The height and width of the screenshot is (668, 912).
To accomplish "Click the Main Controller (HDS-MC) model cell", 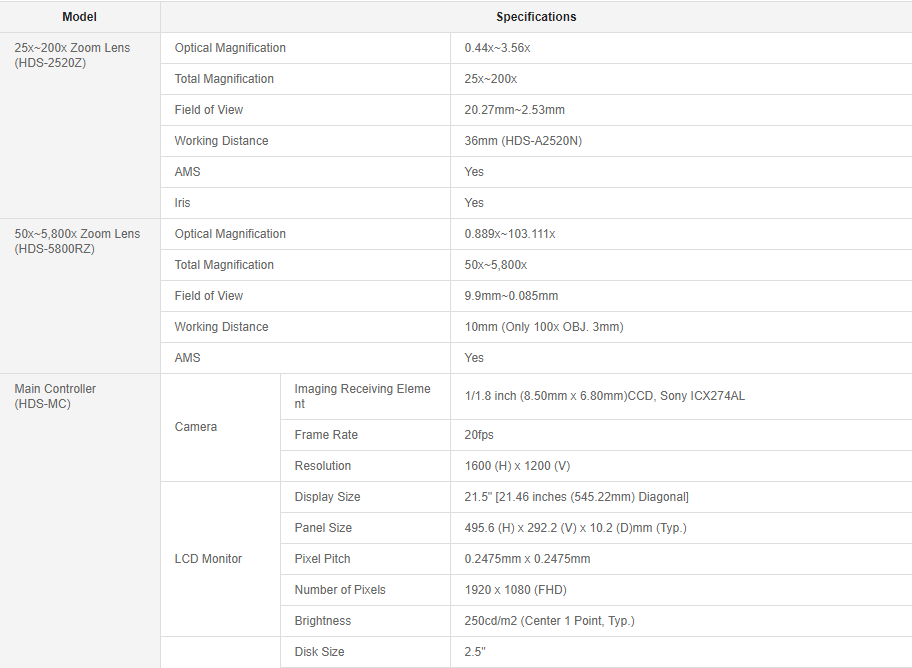I will click(x=55, y=396).
